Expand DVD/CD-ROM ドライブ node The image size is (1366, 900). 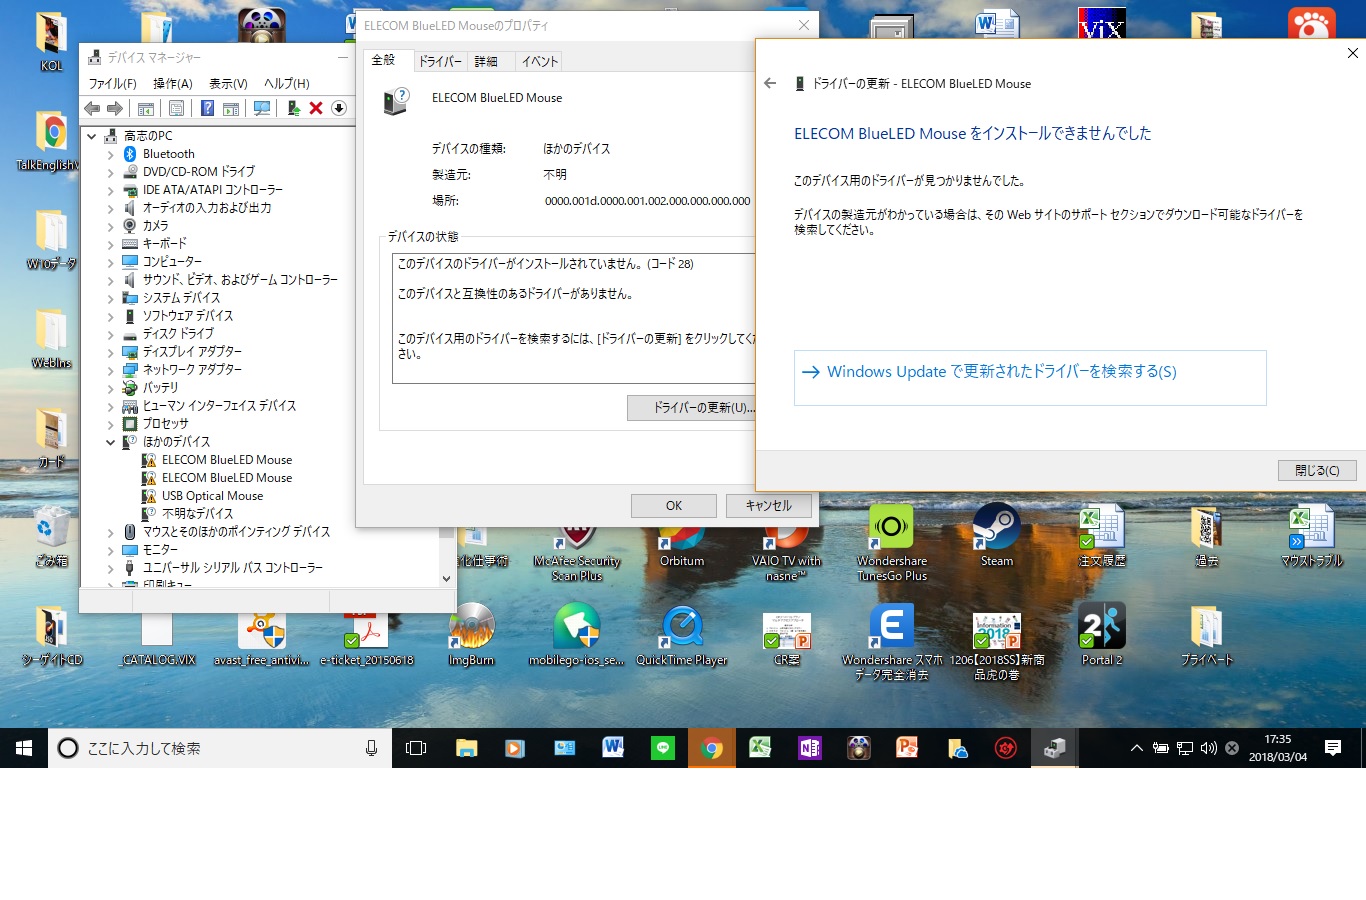[x=110, y=172]
